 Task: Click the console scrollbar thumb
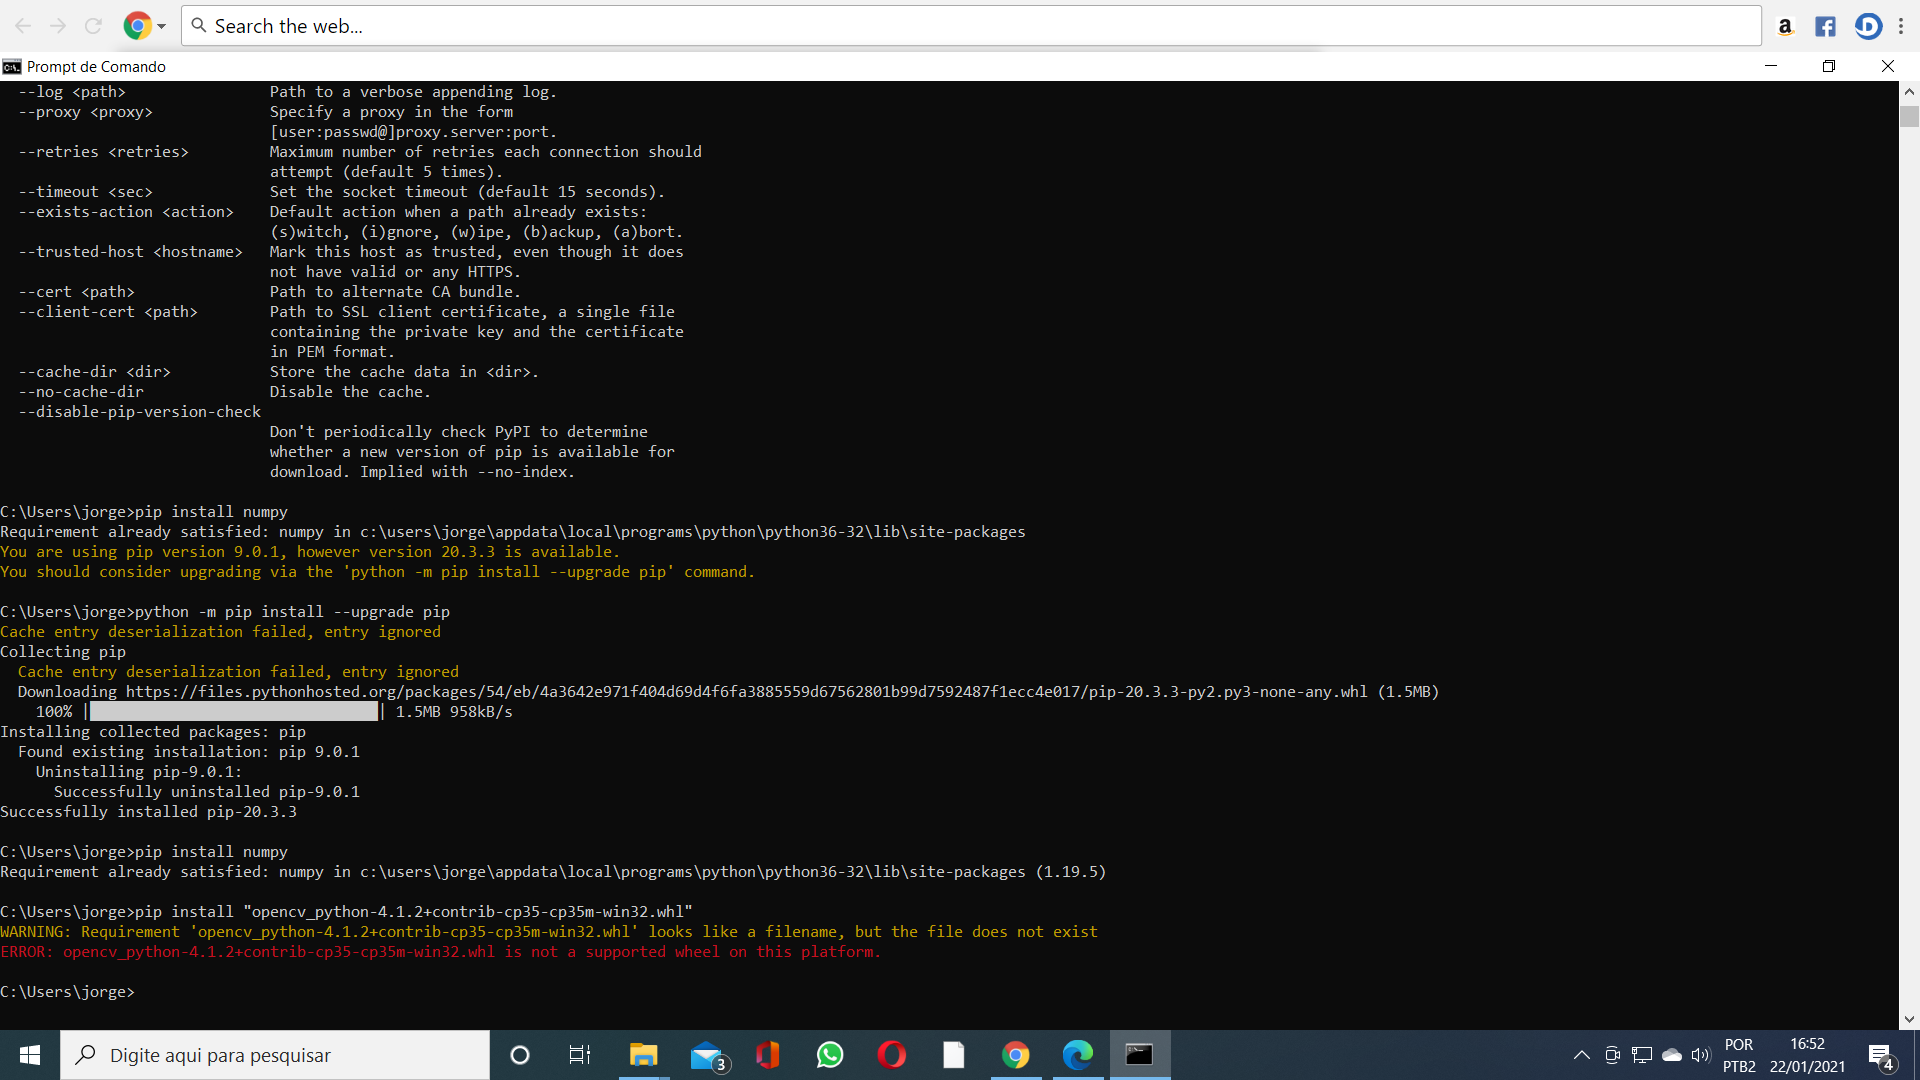point(1909,116)
